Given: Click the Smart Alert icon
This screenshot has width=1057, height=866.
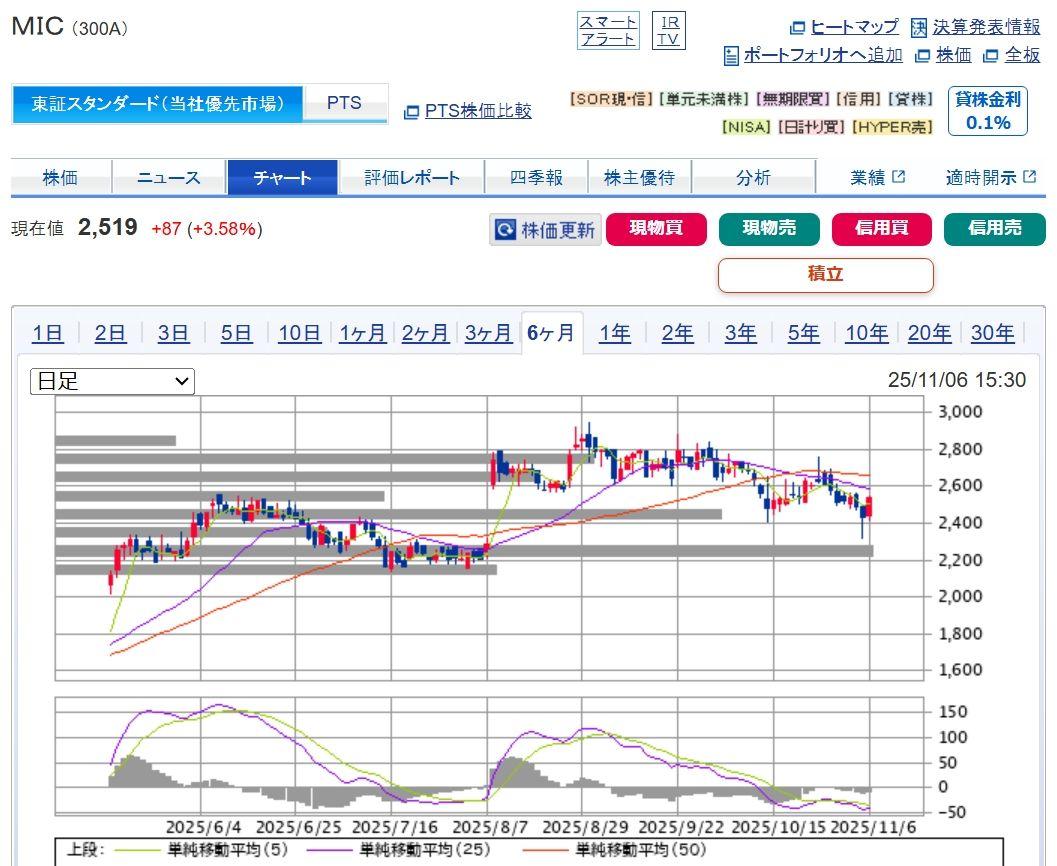Looking at the screenshot, I should 608,30.
